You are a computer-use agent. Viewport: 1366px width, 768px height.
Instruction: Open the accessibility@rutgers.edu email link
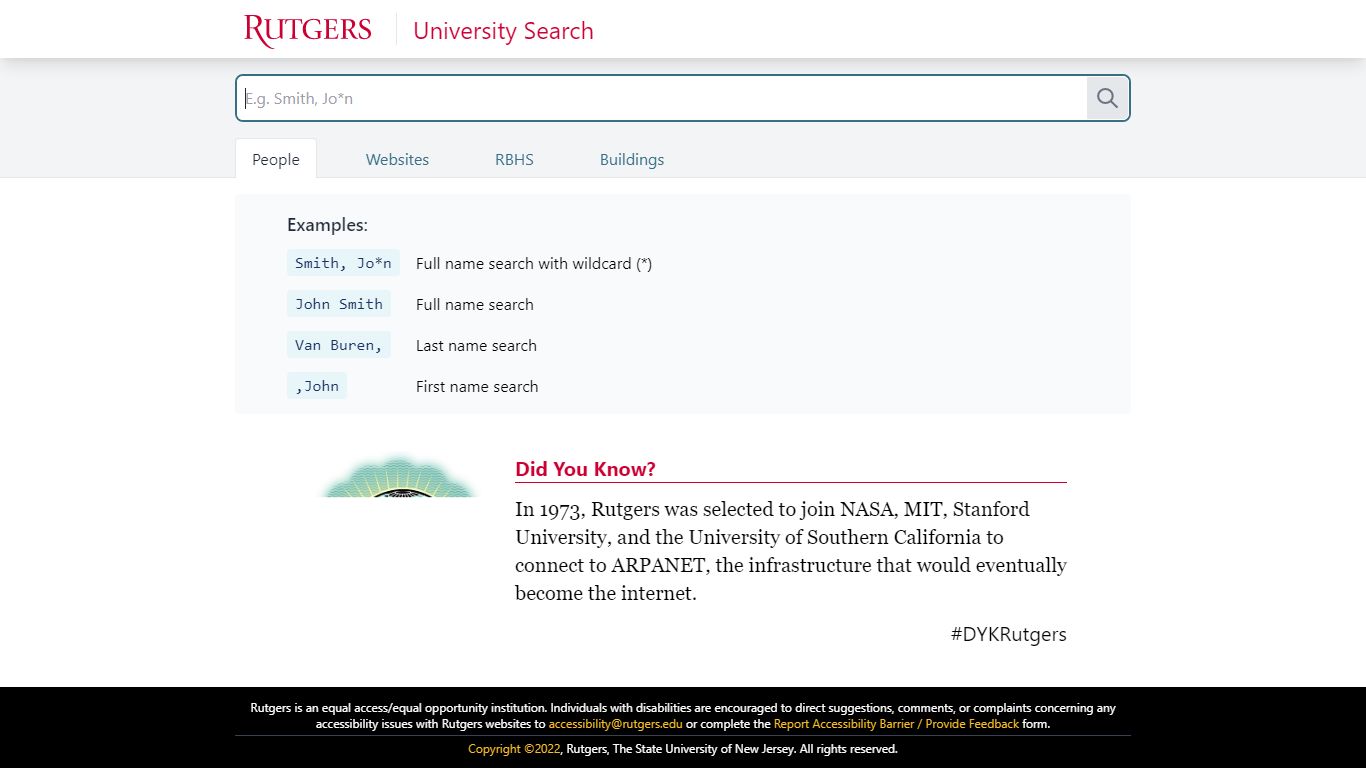[x=615, y=724]
